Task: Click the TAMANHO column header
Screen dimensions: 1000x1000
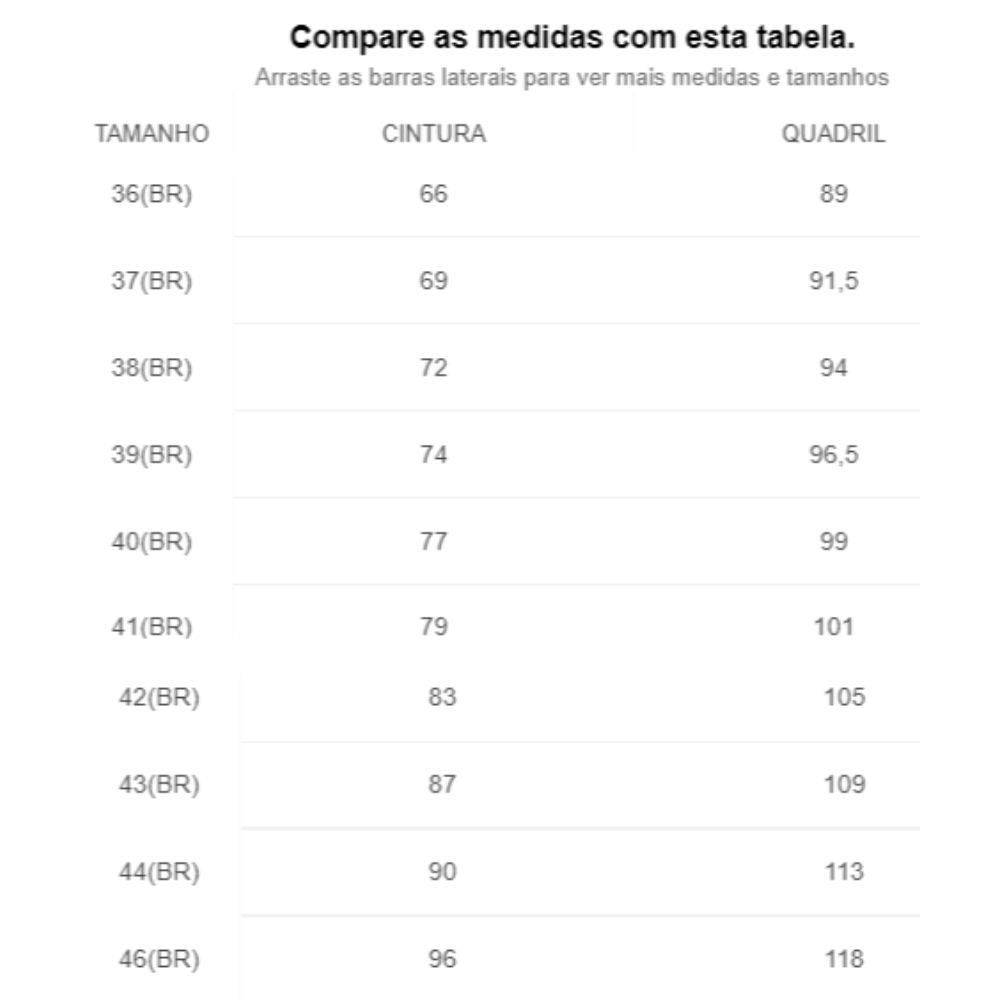Action: pos(152,134)
